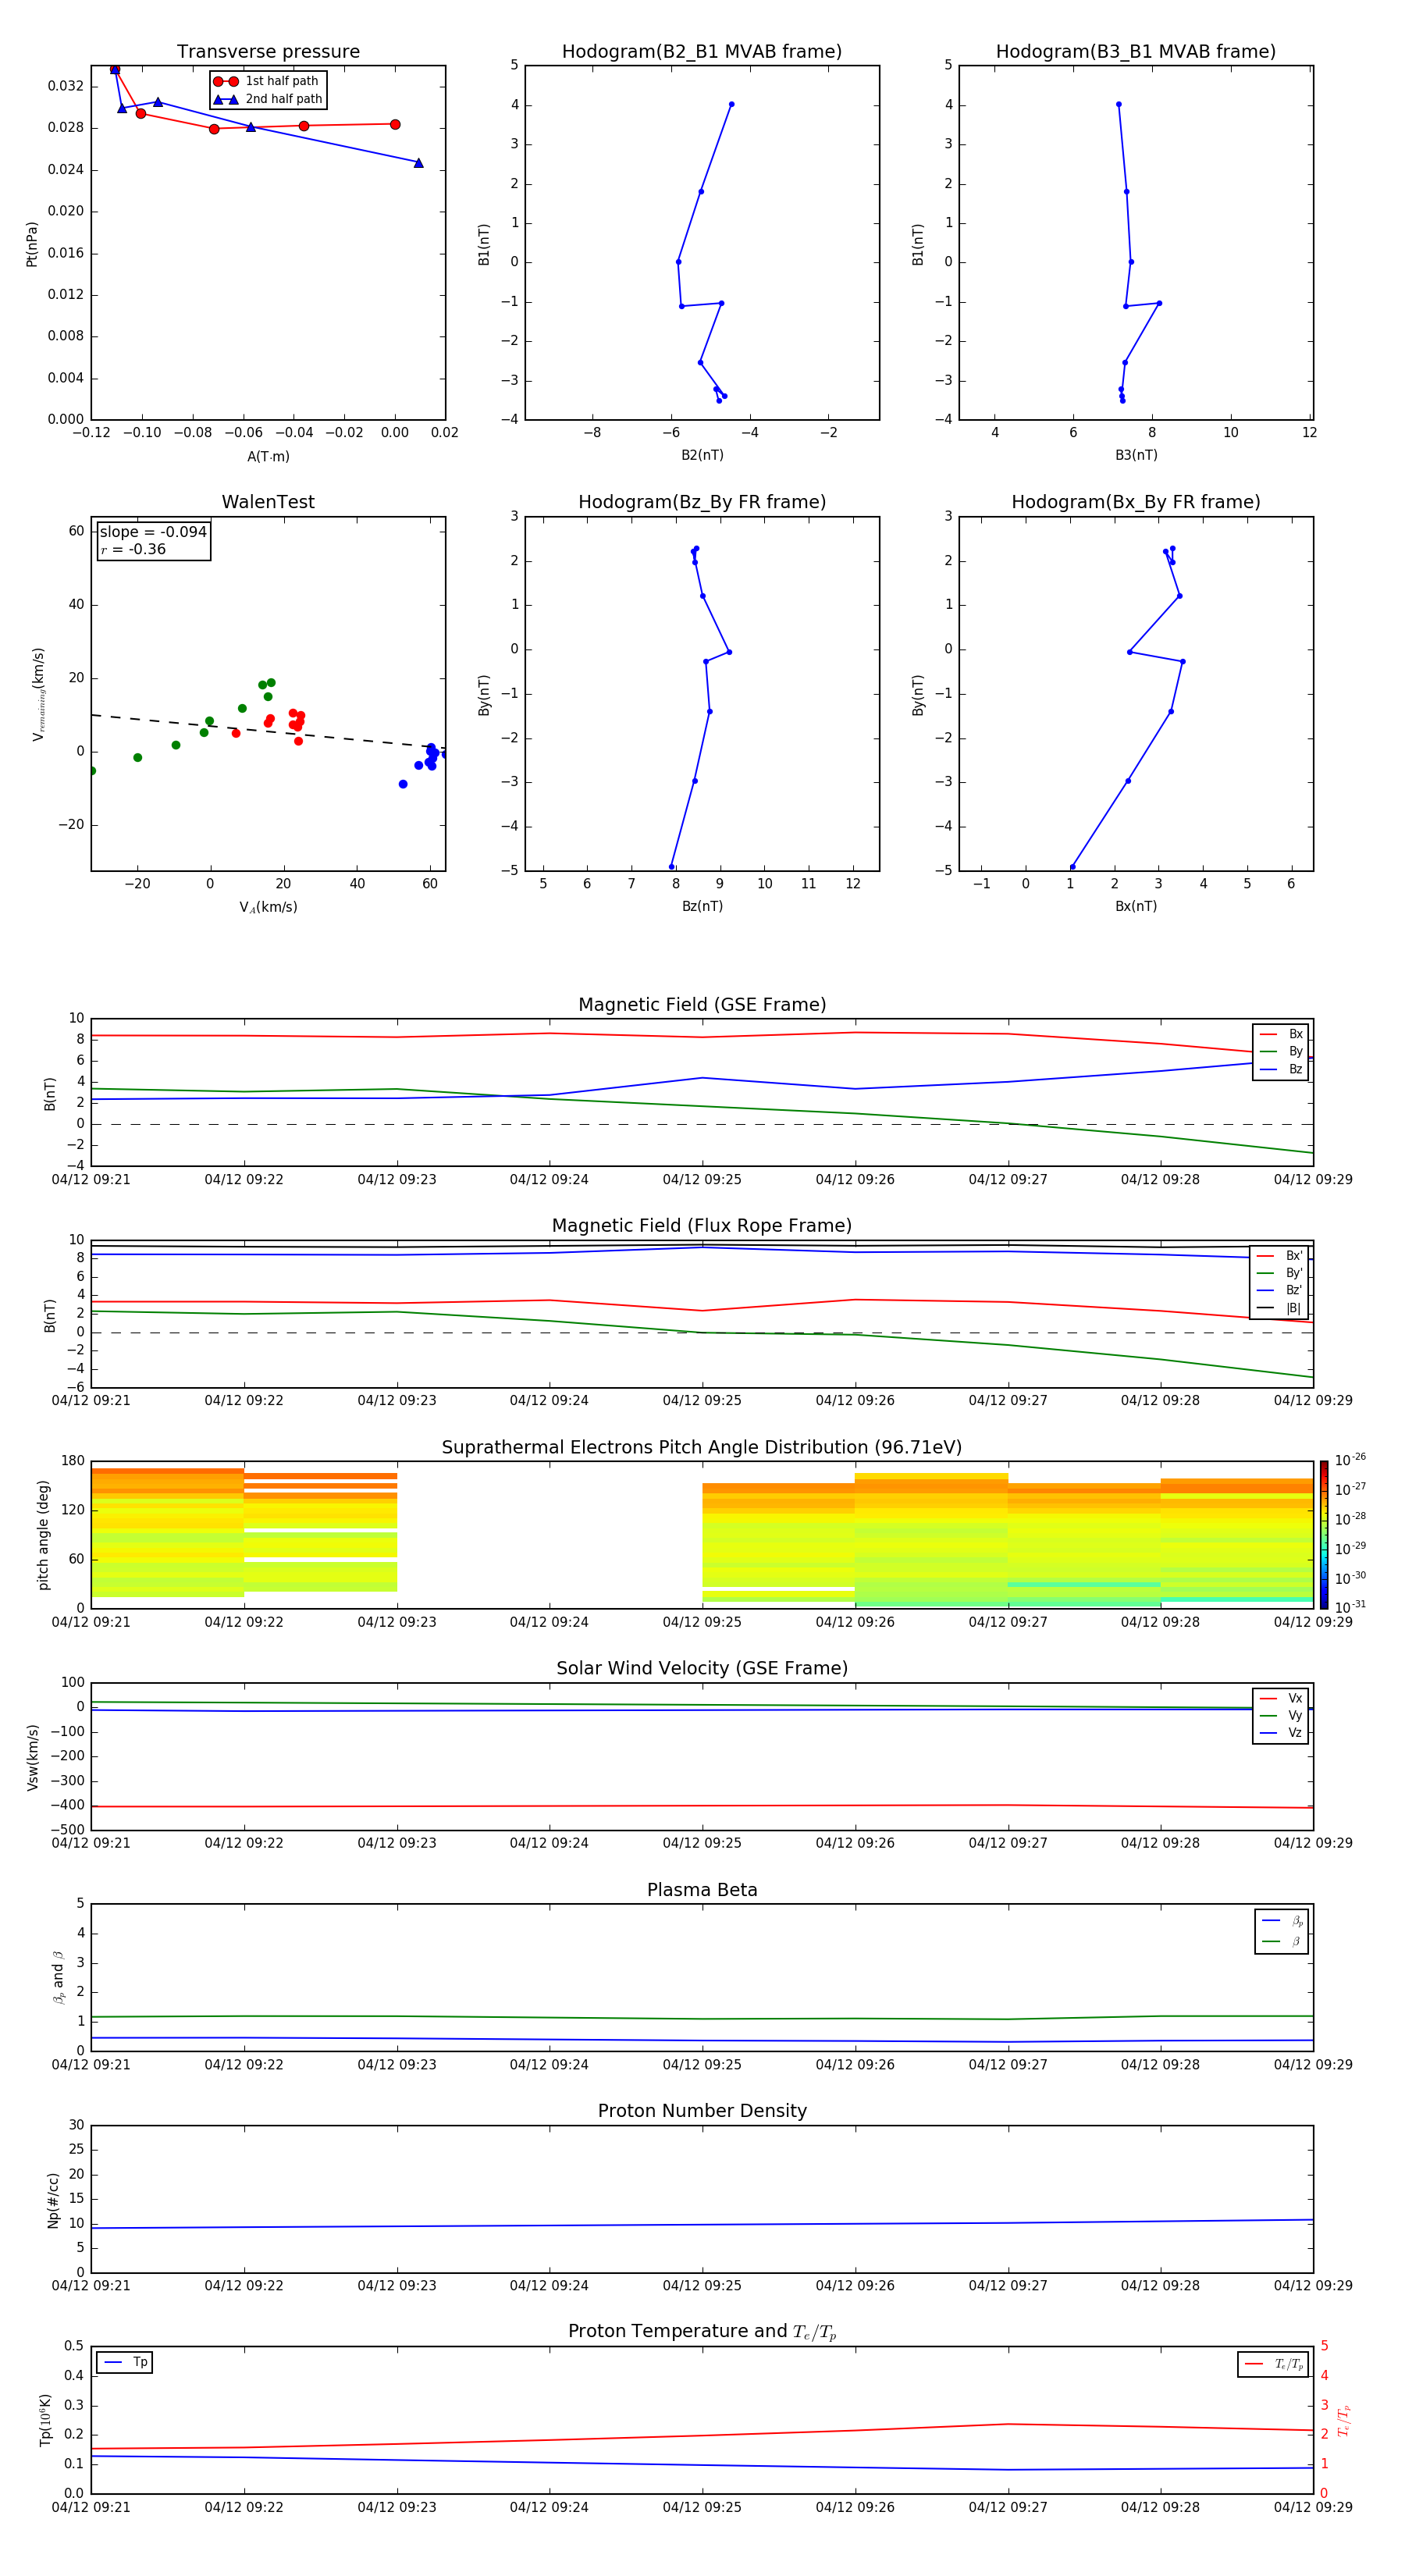
Task: Click the 'A(T·m)' x-axis label
Action: pyautogui.click(x=268, y=456)
